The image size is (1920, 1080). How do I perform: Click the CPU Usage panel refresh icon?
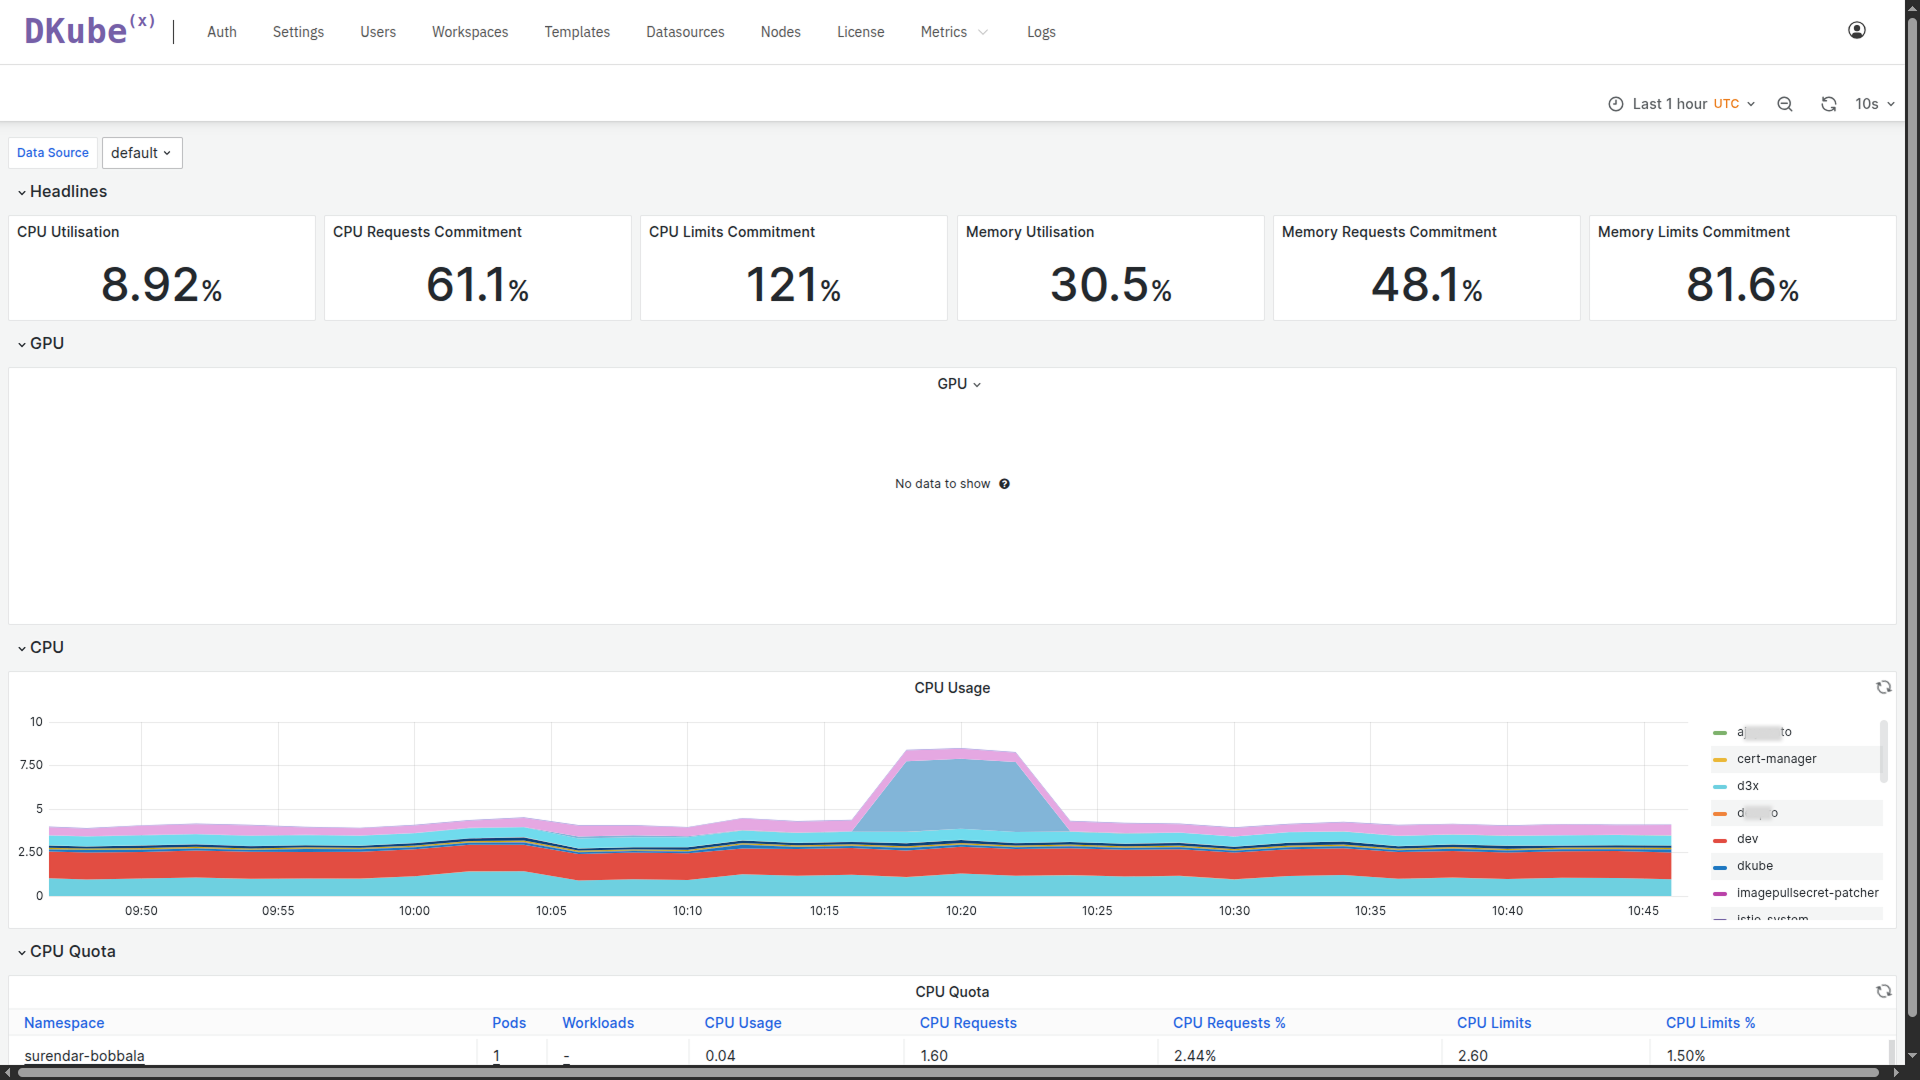(x=1883, y=688)
